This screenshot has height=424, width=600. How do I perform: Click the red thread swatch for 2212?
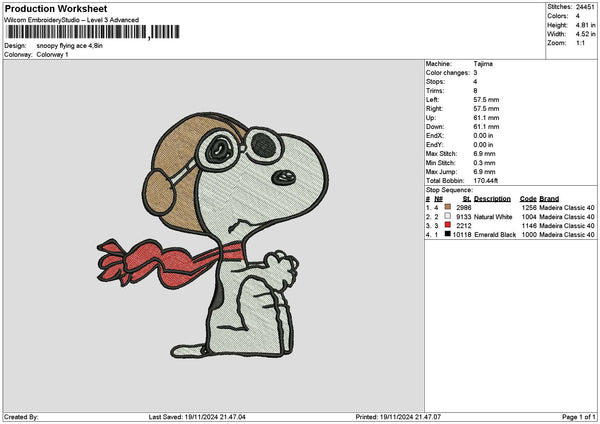point(448,225)
